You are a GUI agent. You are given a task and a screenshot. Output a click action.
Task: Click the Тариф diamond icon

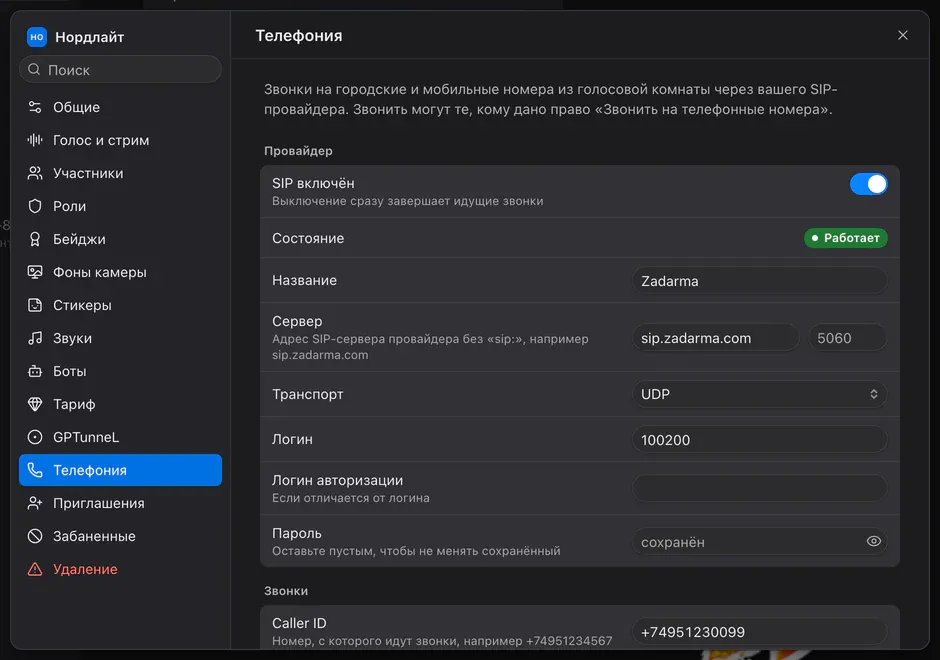click(x=35, y=404)
